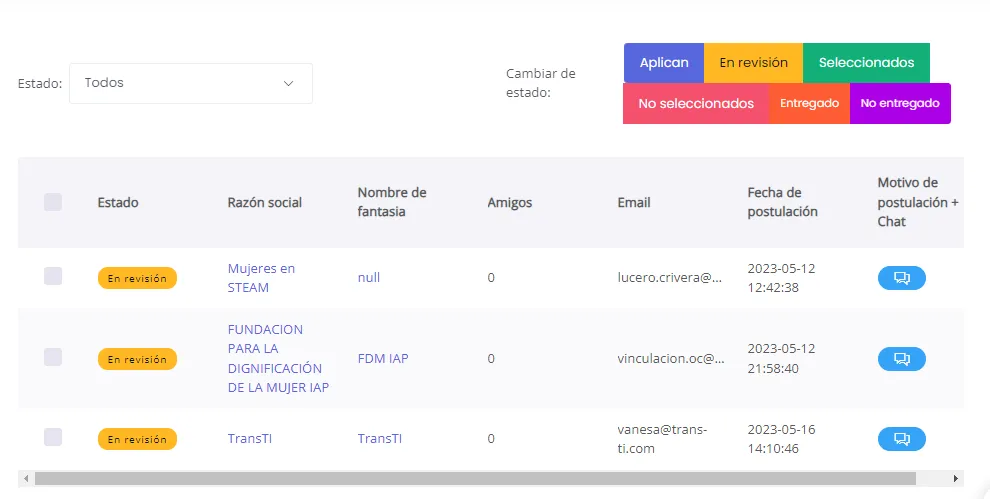Check the Mujeres en STEAM row checkbox
This screenshot has width=990, height=499.
[x=53, y=277]
